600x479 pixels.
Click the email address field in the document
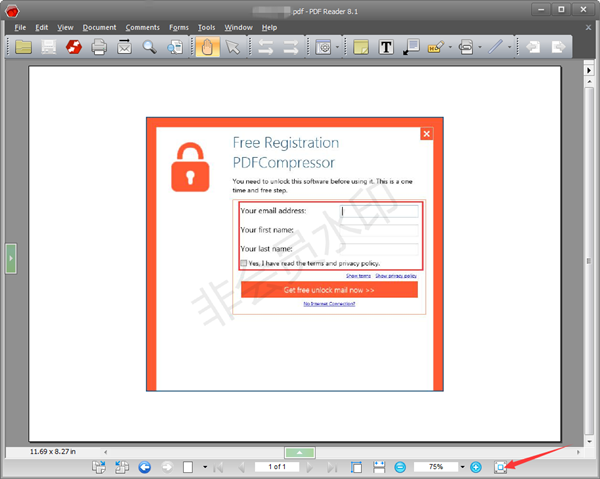379,211
